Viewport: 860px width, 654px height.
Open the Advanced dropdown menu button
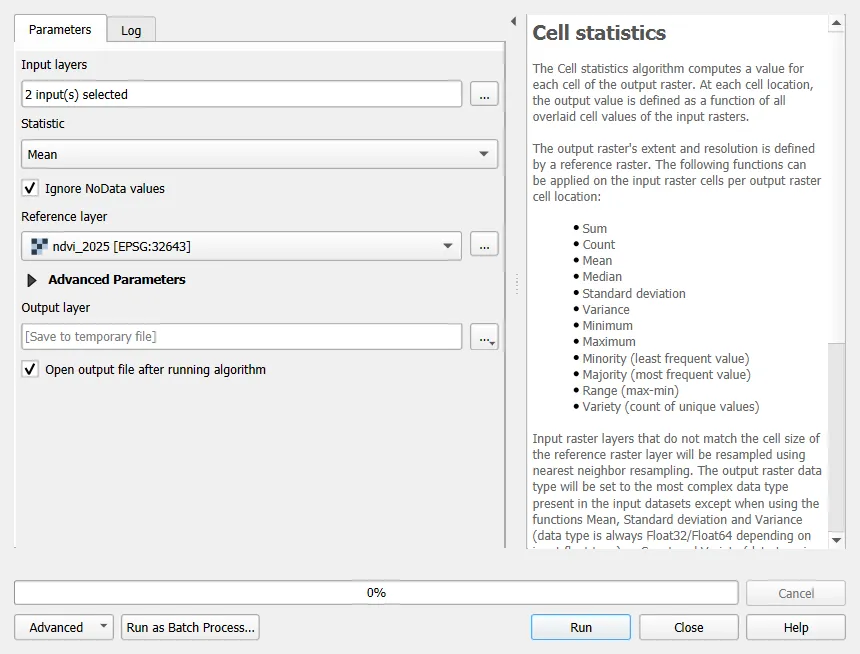click(x=64, y=627)
